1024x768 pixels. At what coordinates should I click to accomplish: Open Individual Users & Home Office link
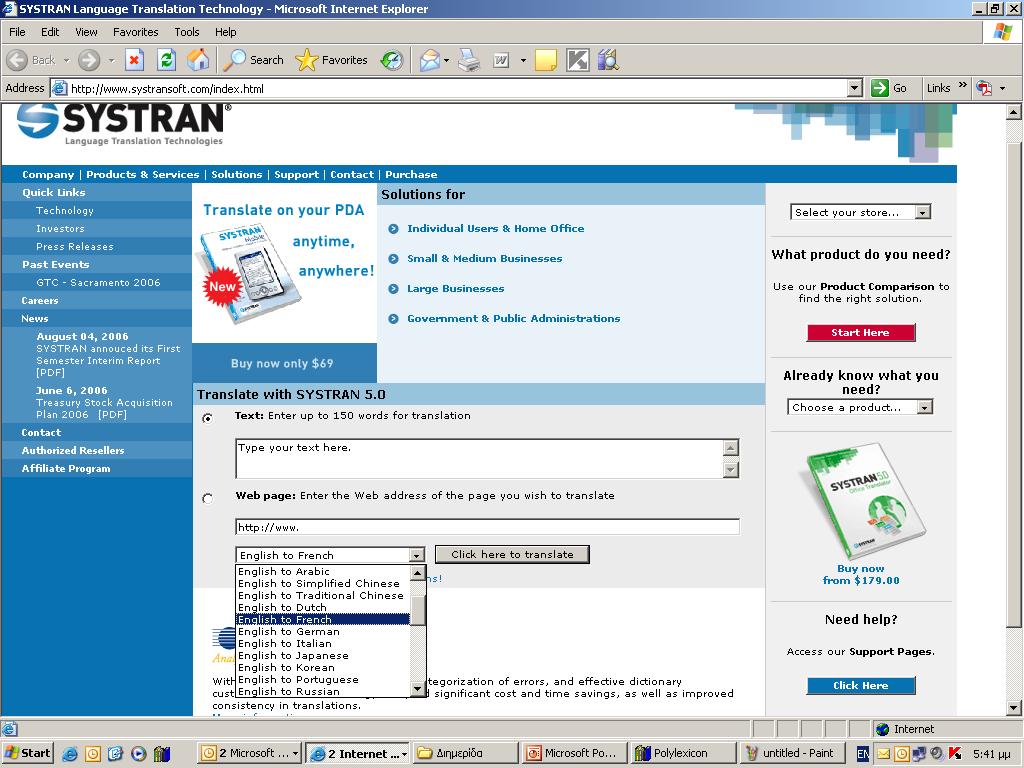(x=496, y=229)
